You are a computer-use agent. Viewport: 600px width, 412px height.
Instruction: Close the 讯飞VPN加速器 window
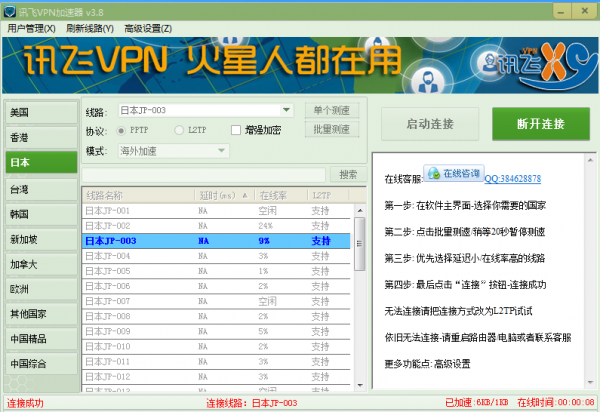tap(585, 11)
